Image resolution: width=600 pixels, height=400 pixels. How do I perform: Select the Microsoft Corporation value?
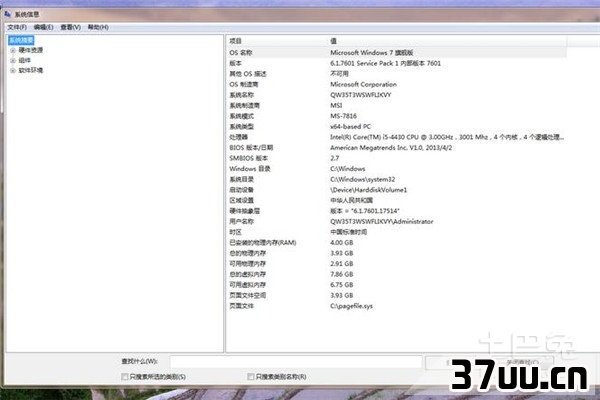pyautogui.click(x=363, y=84)
